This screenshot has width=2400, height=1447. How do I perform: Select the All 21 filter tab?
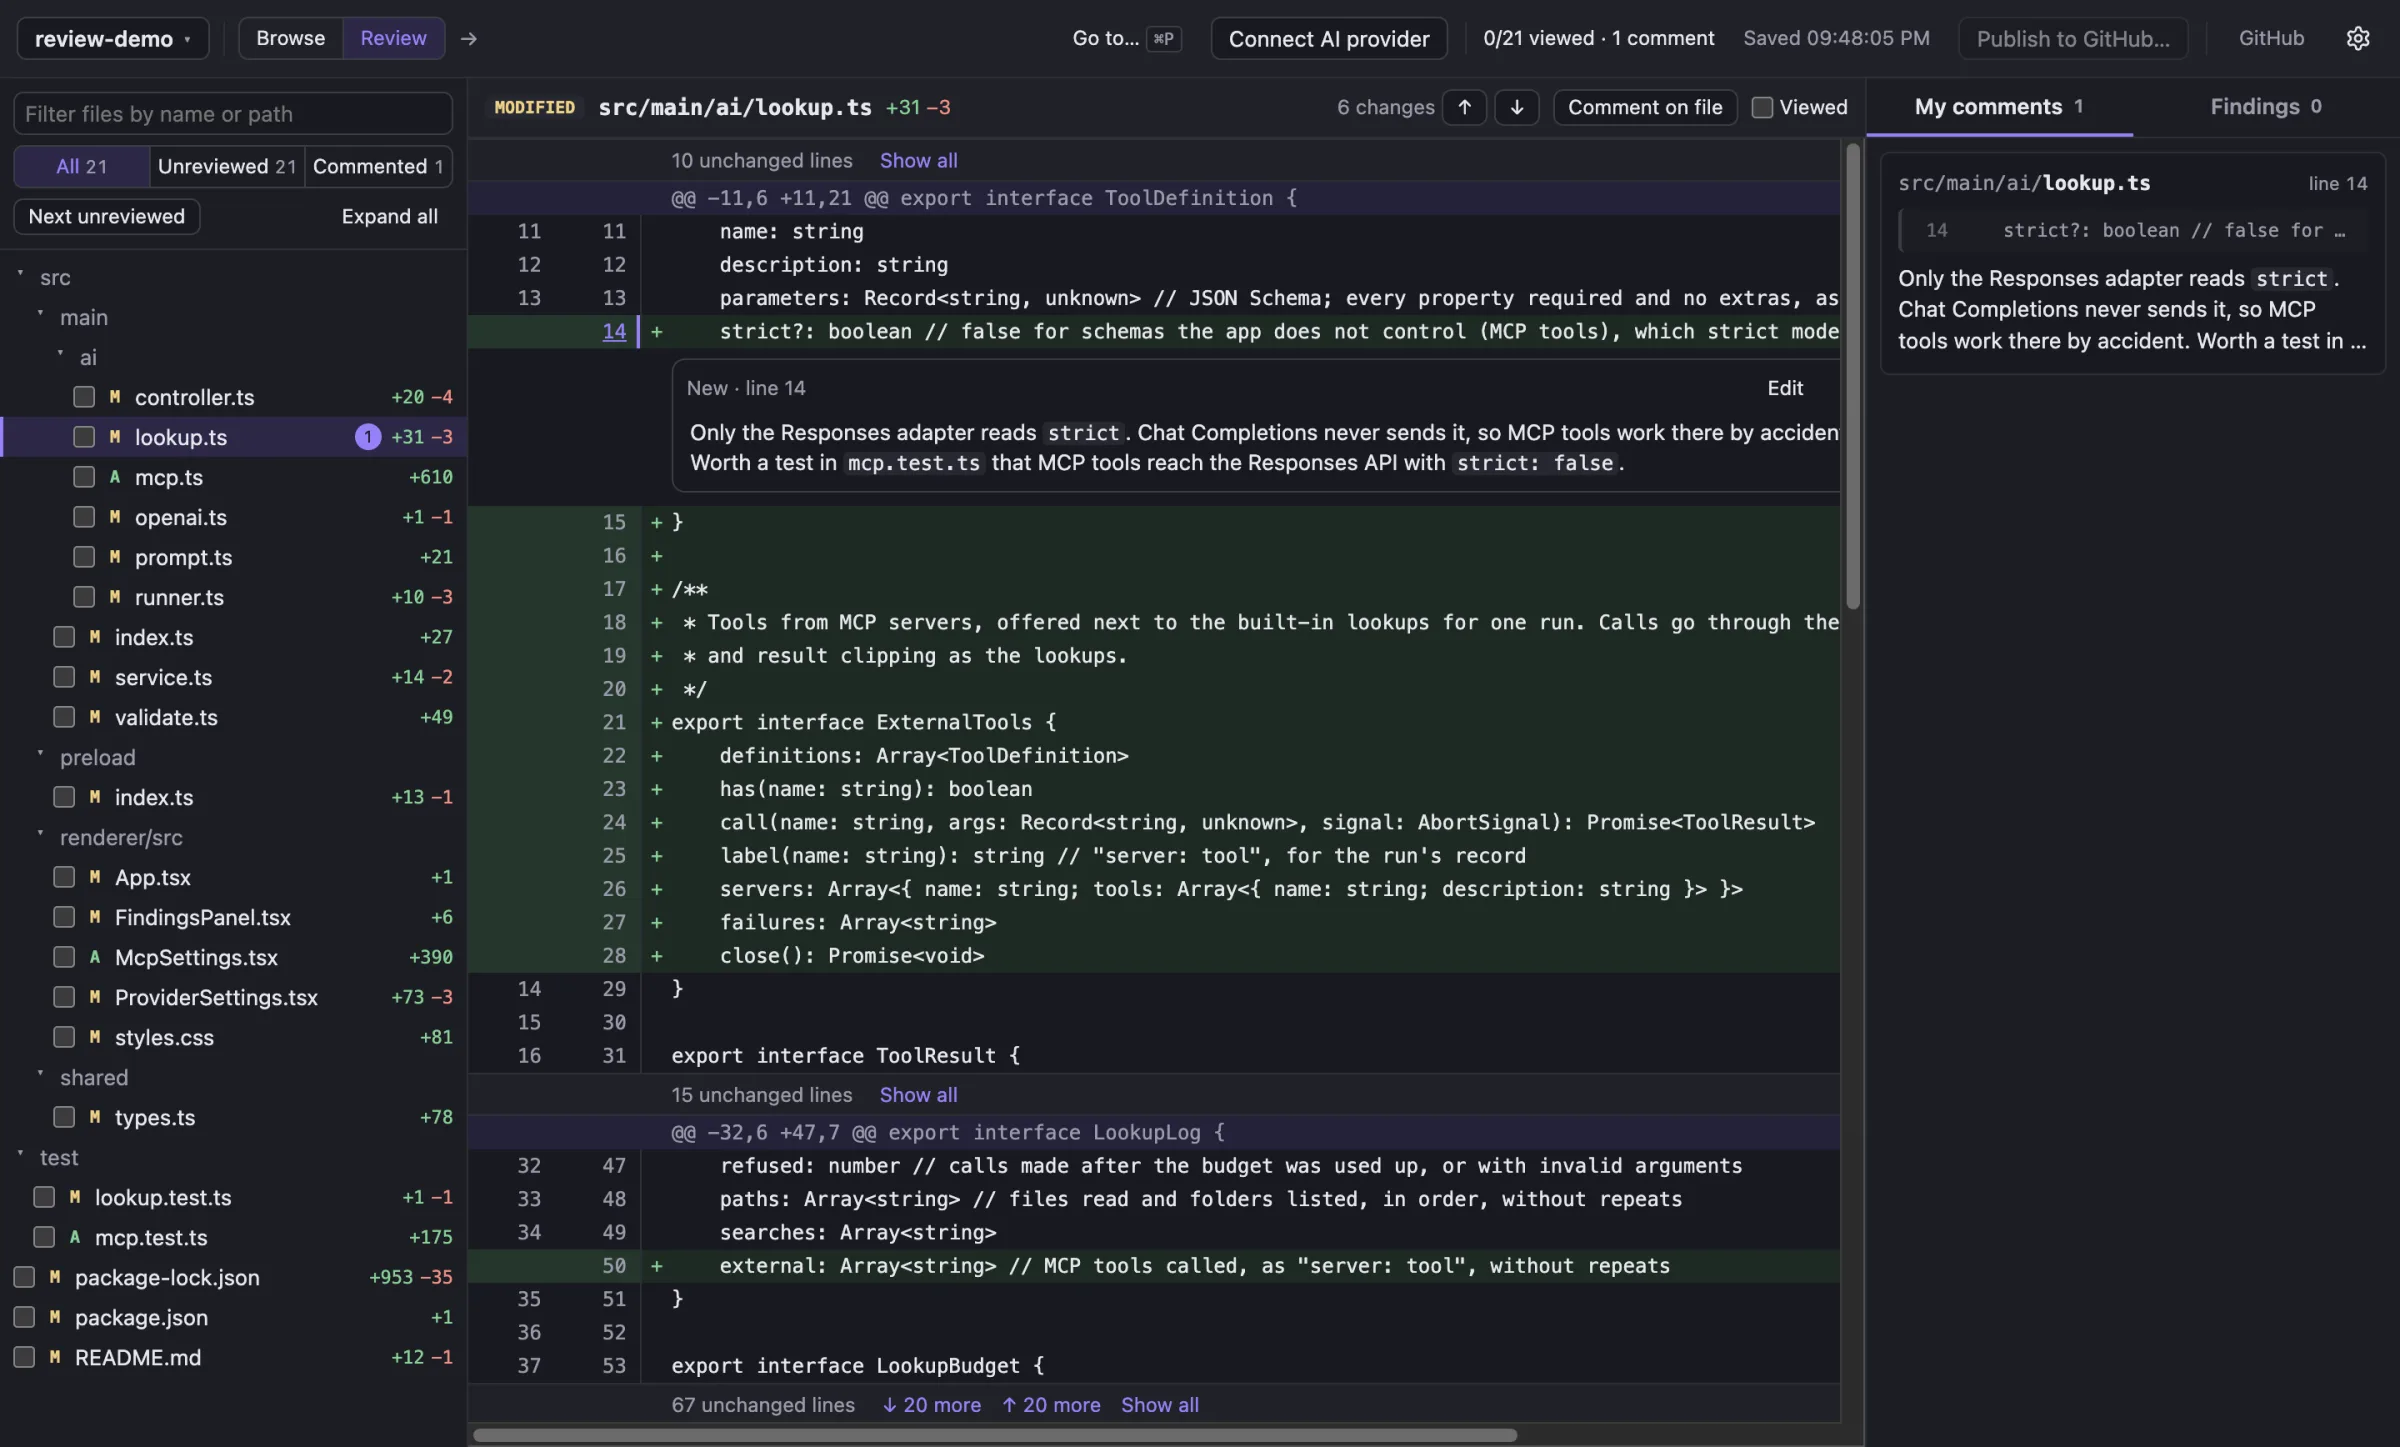[81, 166]
